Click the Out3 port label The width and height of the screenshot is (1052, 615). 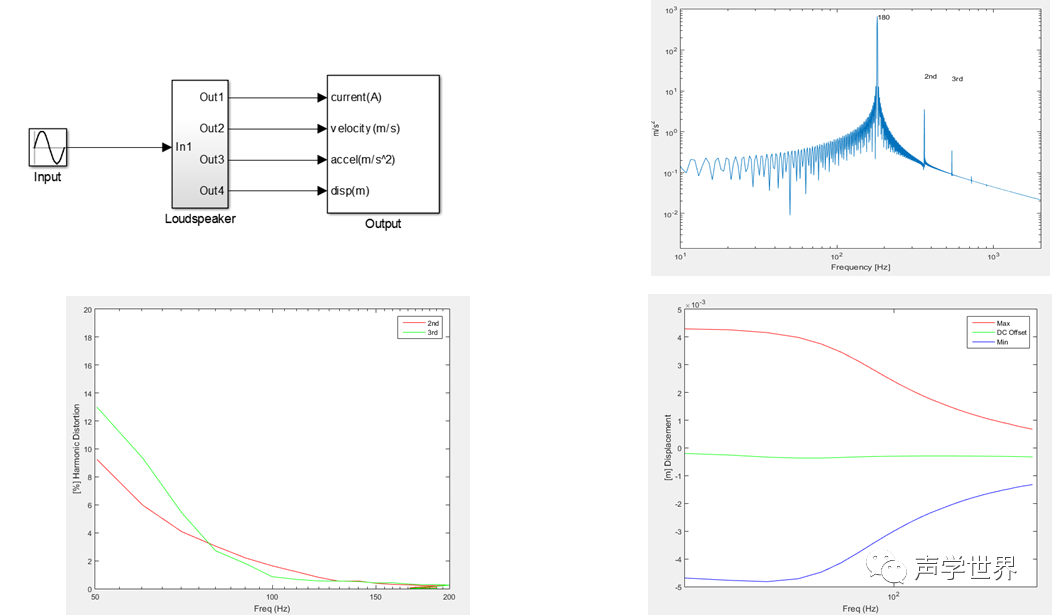211,159
